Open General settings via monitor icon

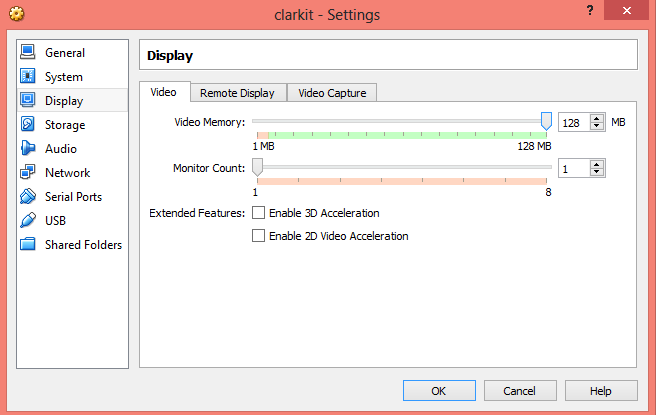coord(28,52)
